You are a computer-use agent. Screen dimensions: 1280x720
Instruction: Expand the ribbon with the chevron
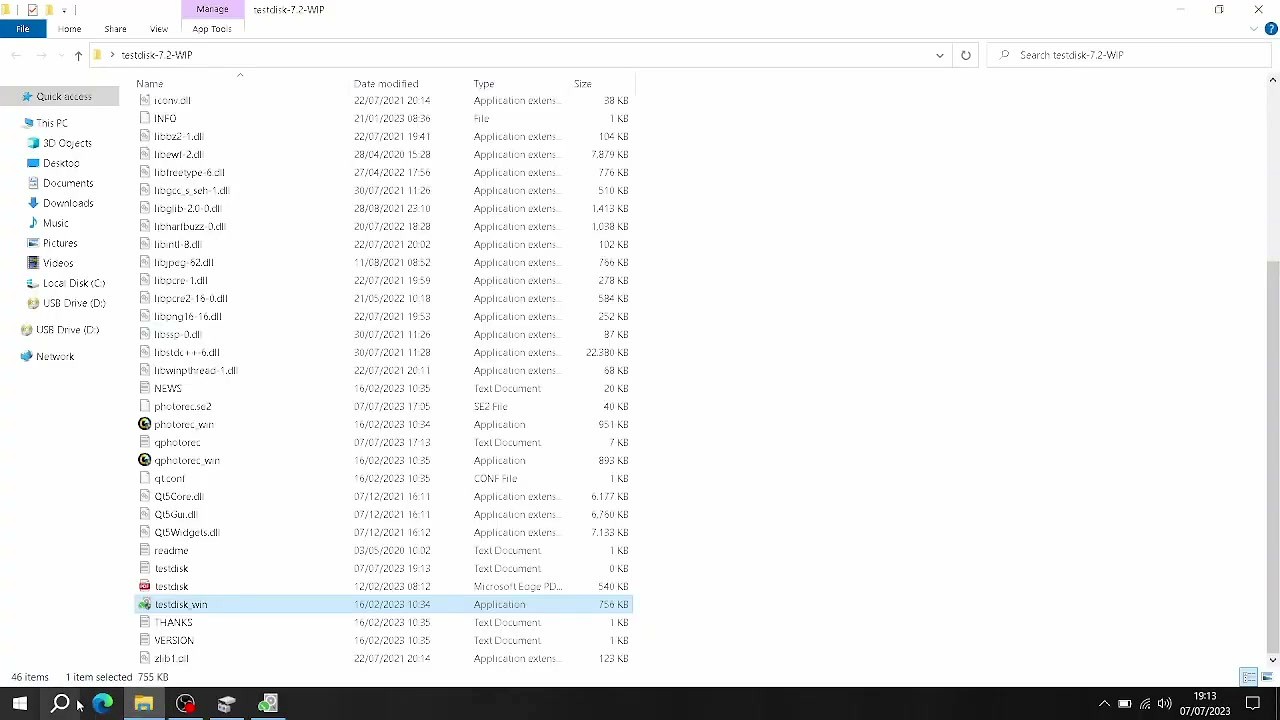pos(1254,29)
